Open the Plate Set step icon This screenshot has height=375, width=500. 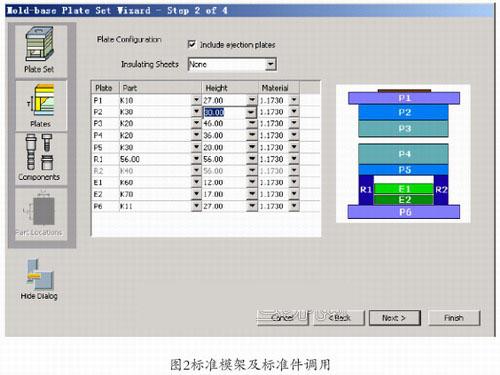point(40,50)
